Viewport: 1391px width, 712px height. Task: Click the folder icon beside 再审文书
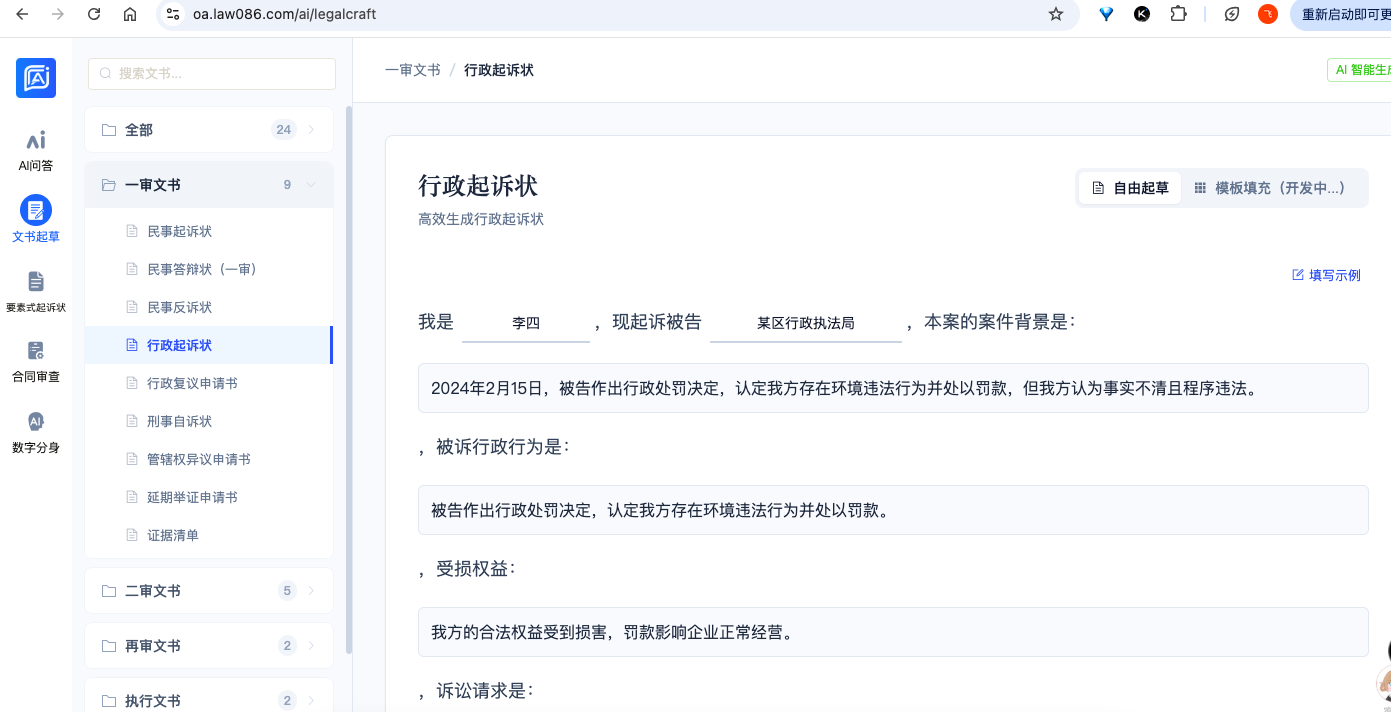tap(109, 646)
